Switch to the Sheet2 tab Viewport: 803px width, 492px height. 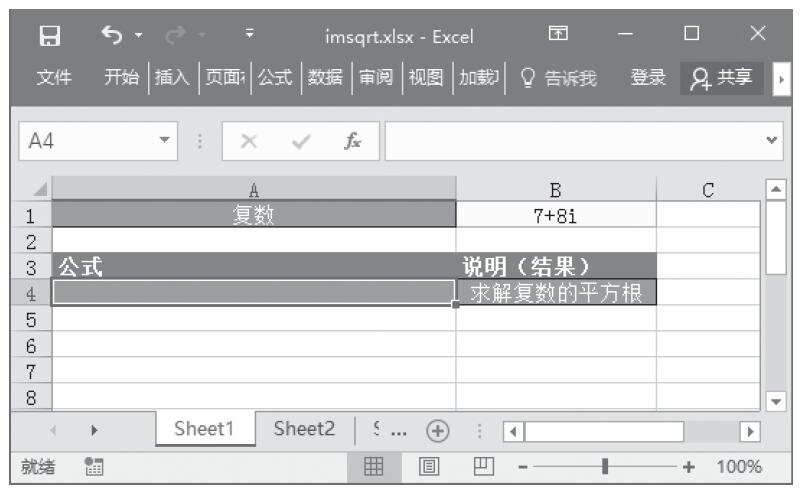coord(304,429)
